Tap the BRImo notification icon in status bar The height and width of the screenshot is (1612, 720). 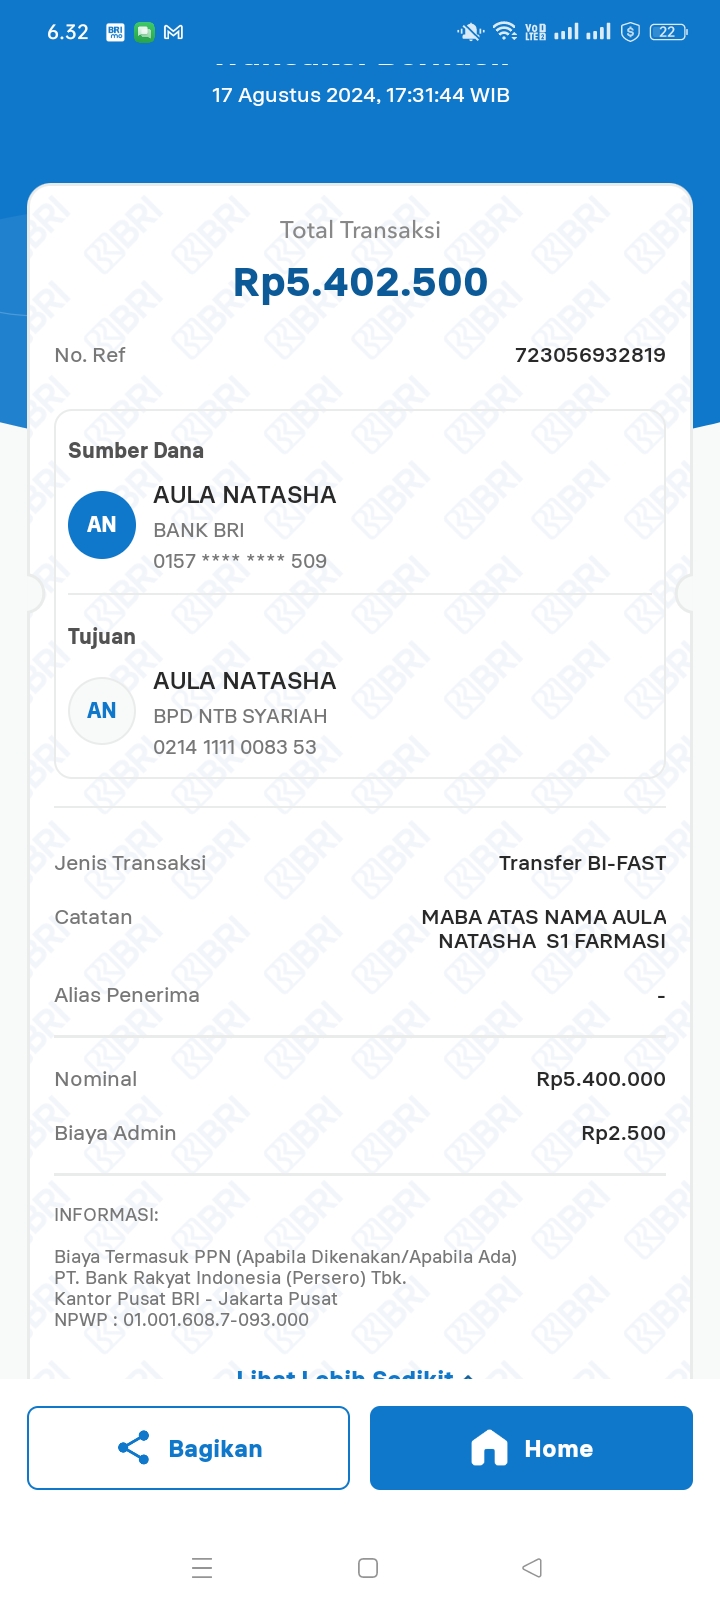point(115,32)
